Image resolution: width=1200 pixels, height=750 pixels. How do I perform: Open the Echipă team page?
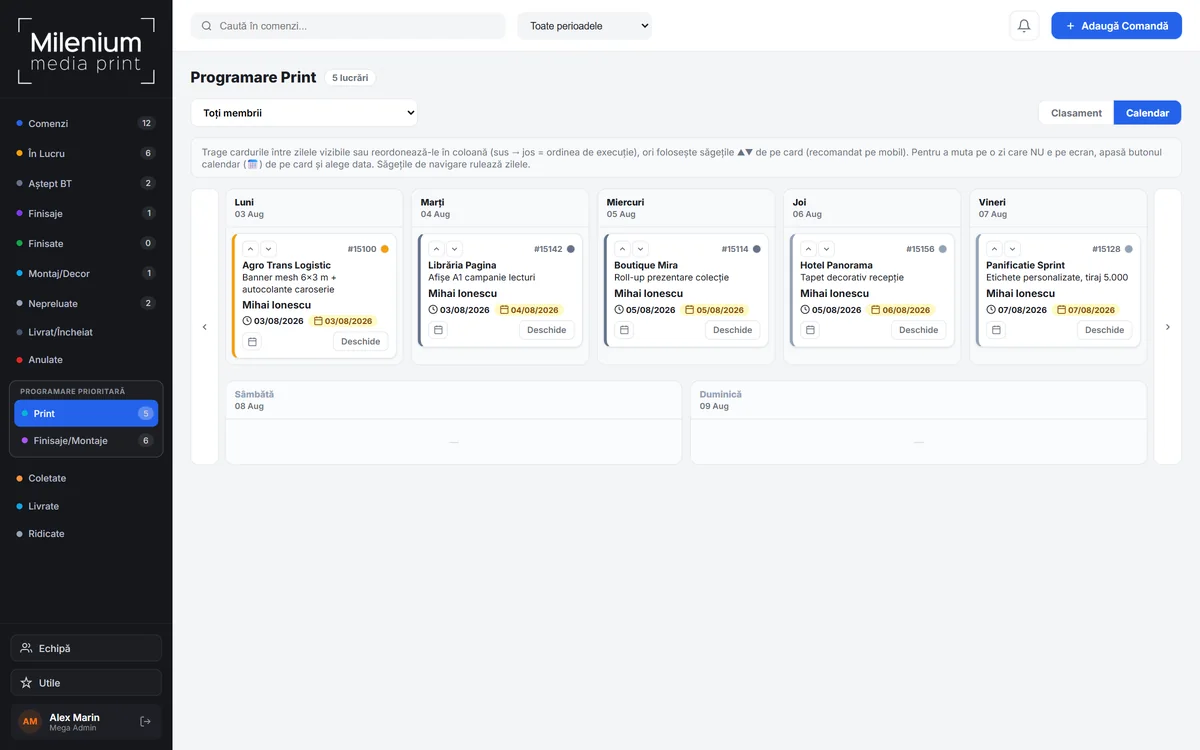(x=86, y=648)
